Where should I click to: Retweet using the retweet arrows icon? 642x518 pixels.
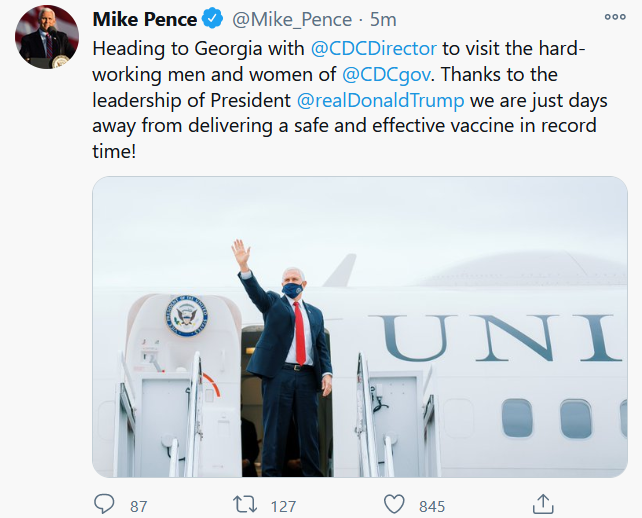coord(245,504)
